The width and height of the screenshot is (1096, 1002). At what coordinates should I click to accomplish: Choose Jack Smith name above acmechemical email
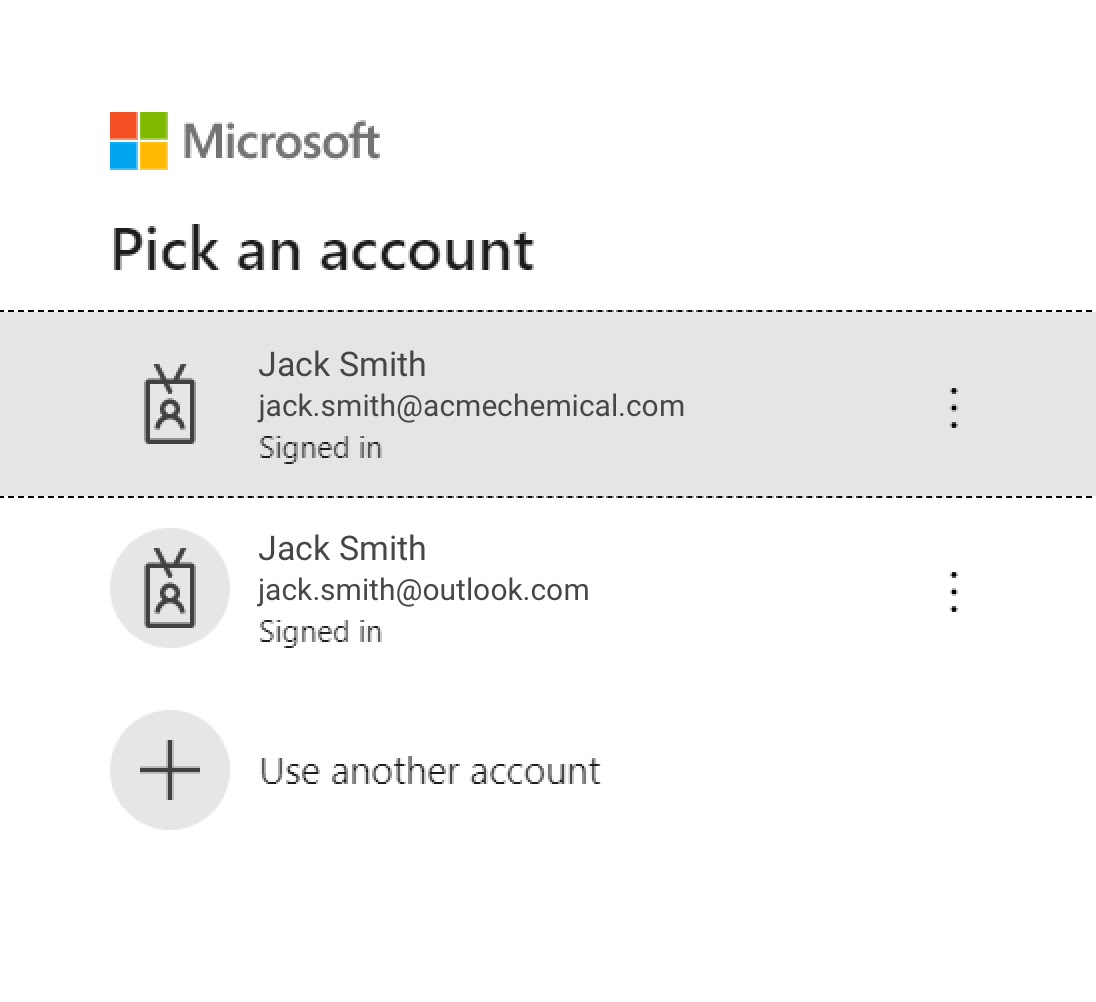pos(342,364)
